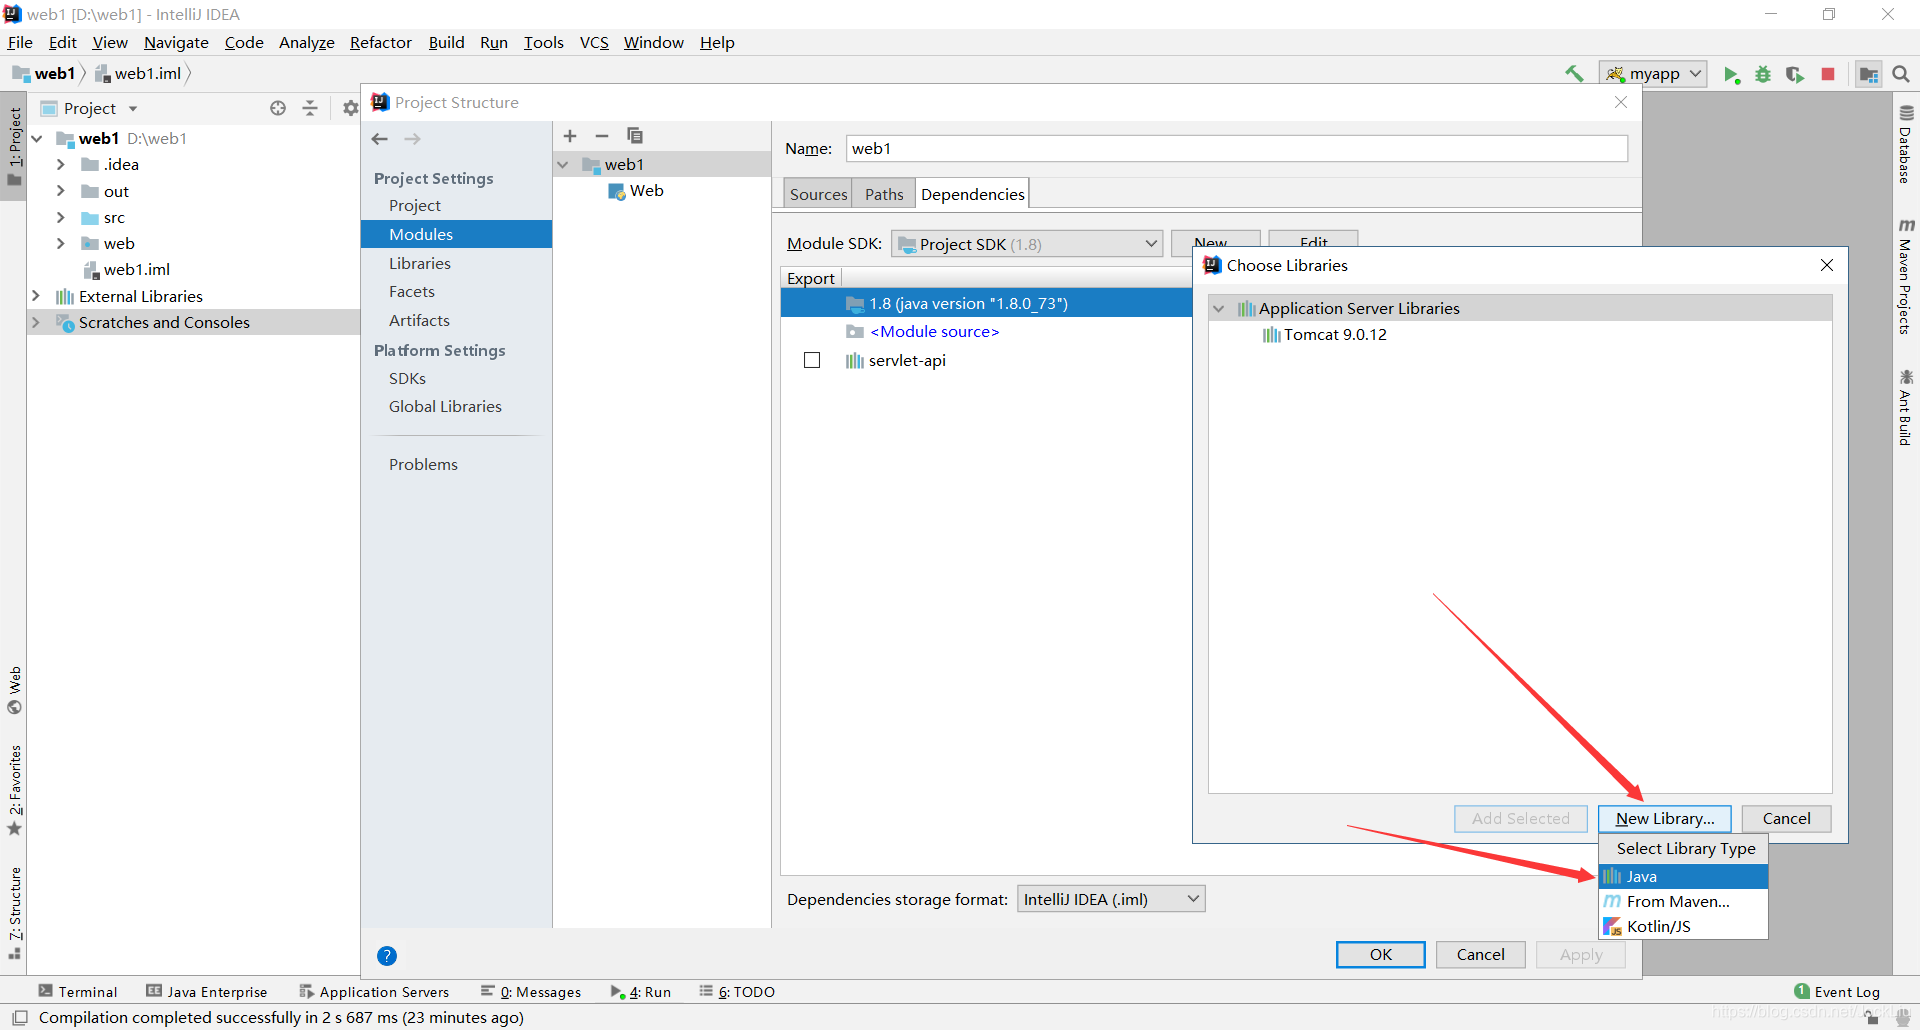
Task: Expand the .idea folder
Action: 61,164
